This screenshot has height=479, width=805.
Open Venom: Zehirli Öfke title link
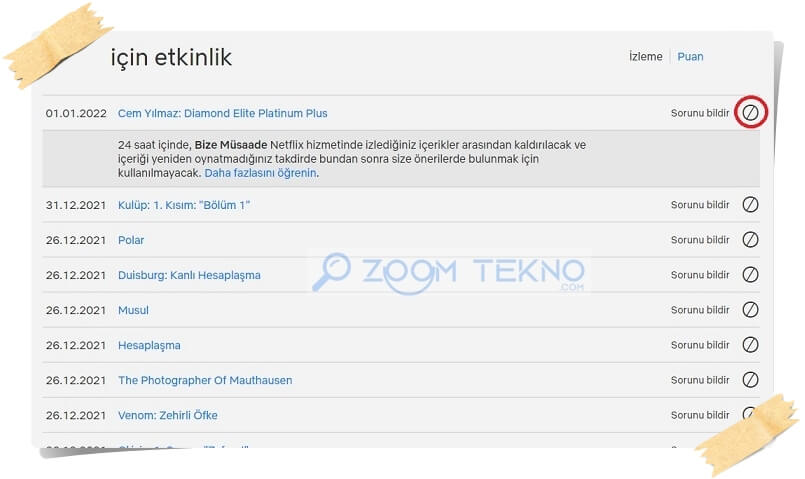[x=167, y=415]
